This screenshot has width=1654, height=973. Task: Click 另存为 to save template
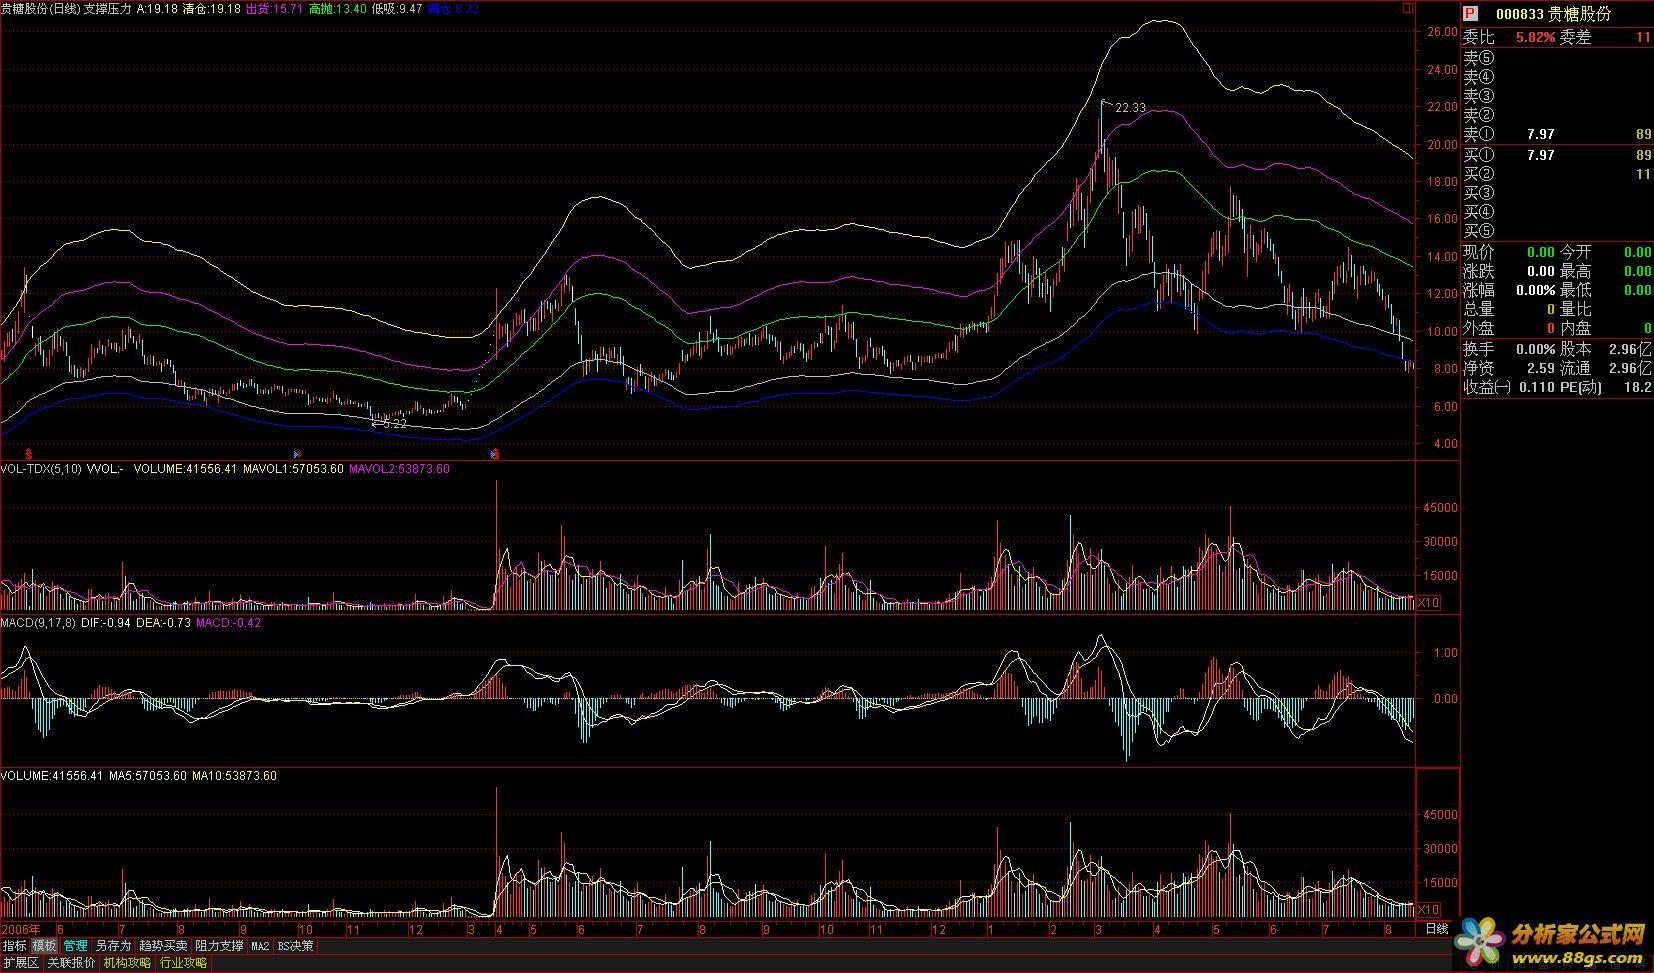coord(113,945)
